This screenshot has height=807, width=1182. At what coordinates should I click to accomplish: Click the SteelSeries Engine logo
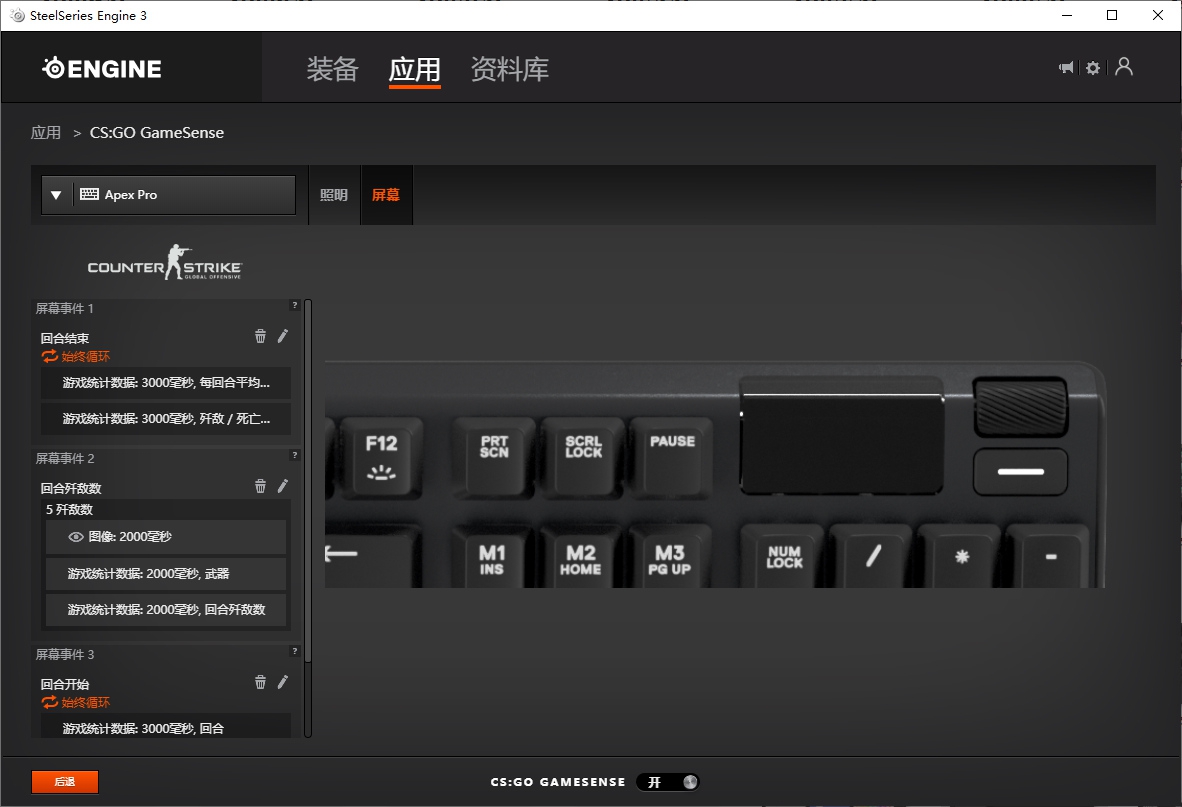pyautogui.click(x=102, y=69)
